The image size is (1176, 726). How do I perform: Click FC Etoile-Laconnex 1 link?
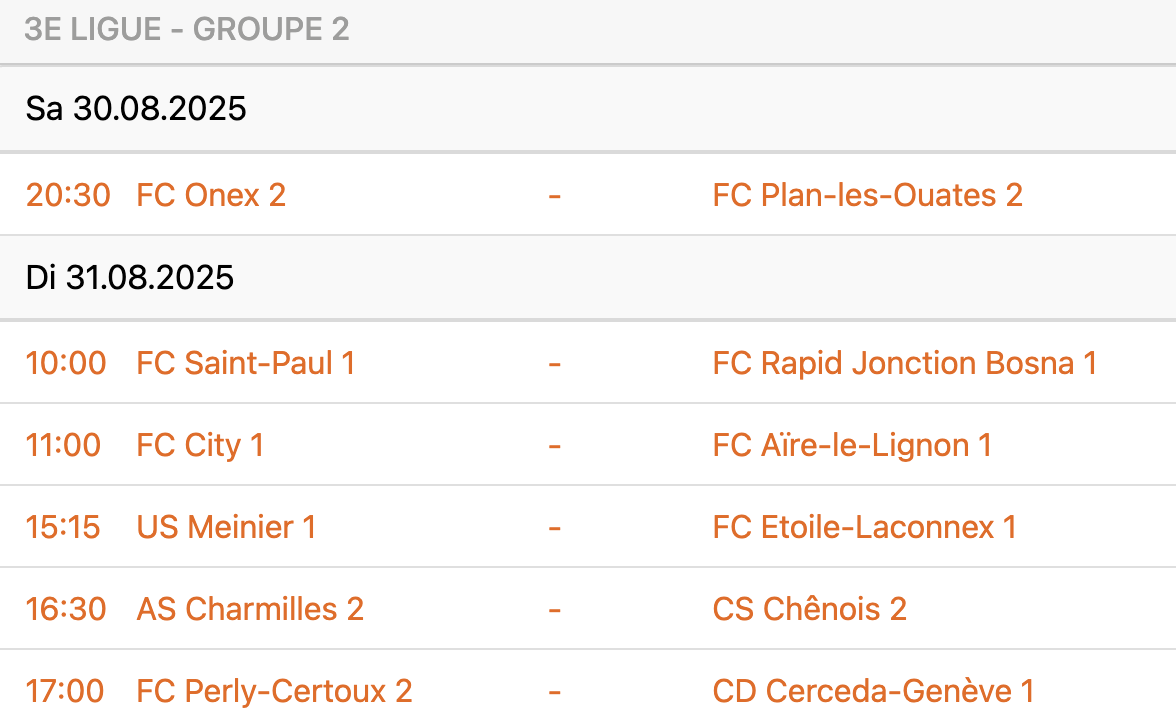coord(864,527)
